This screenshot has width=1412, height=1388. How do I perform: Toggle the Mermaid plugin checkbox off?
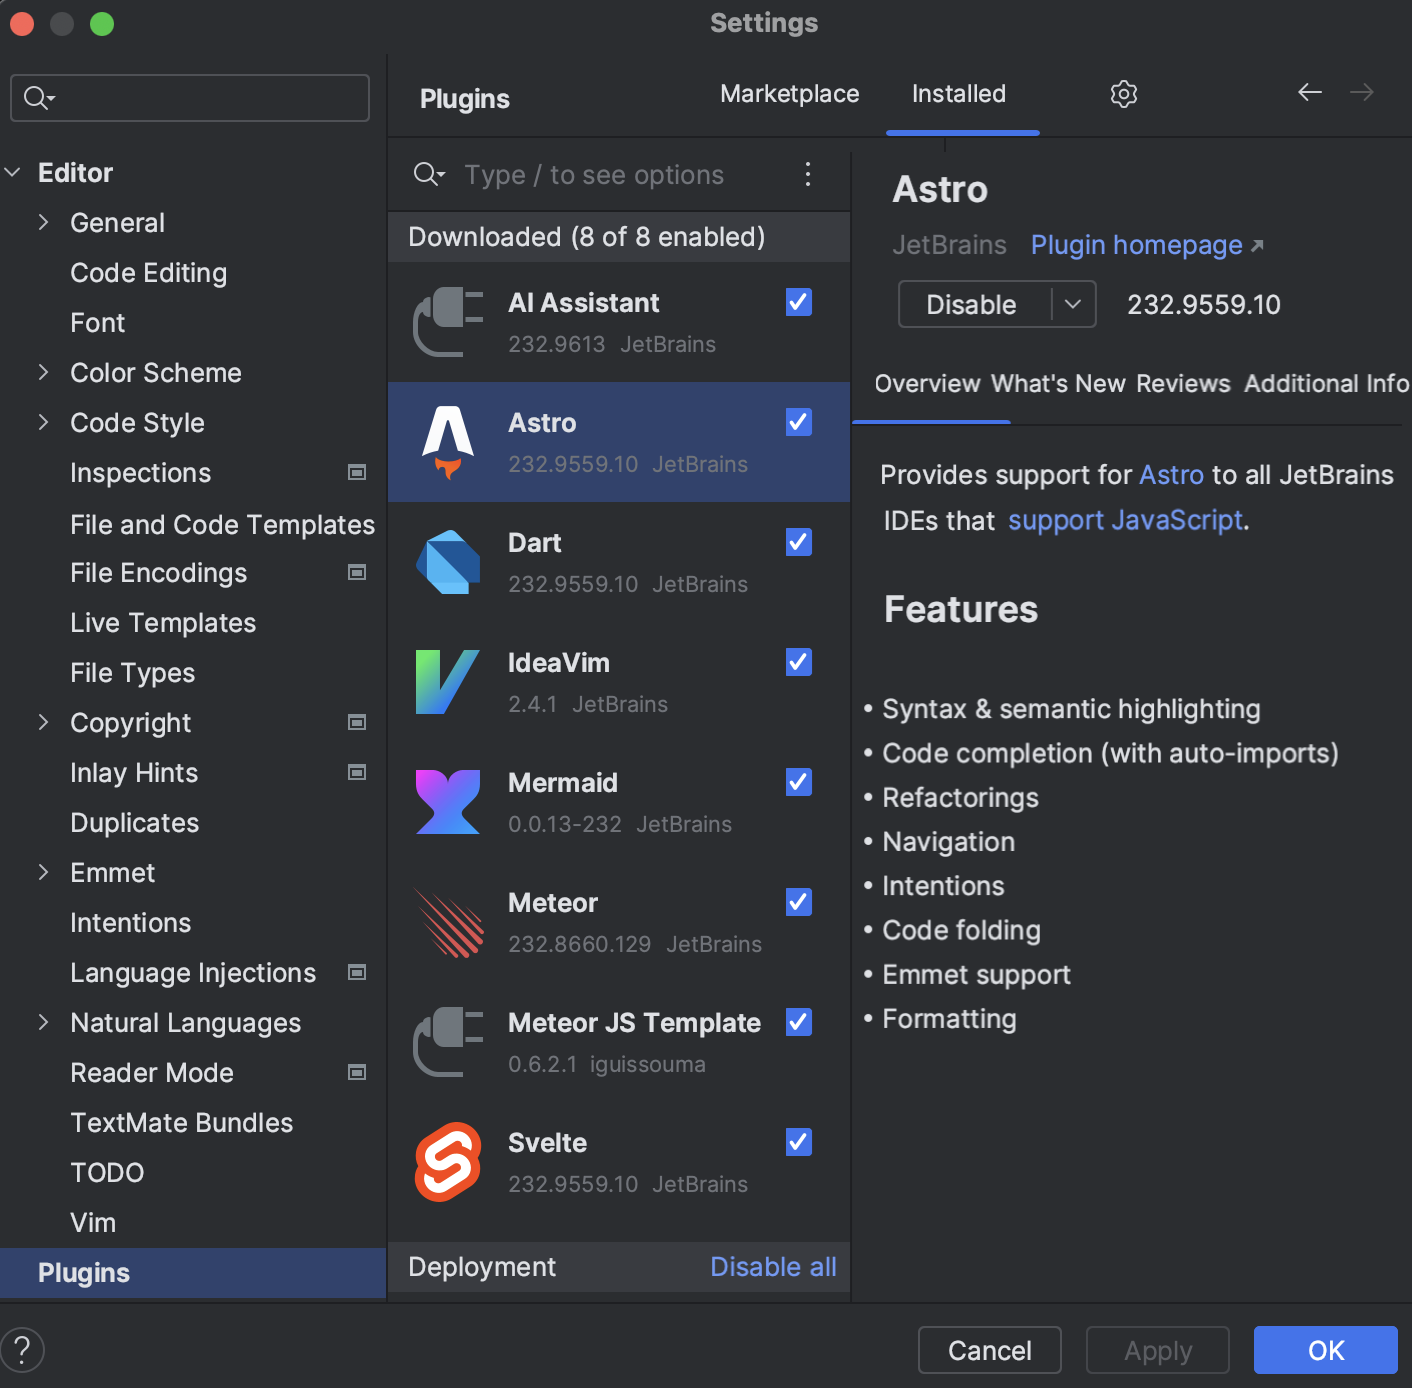coord(797,782)
